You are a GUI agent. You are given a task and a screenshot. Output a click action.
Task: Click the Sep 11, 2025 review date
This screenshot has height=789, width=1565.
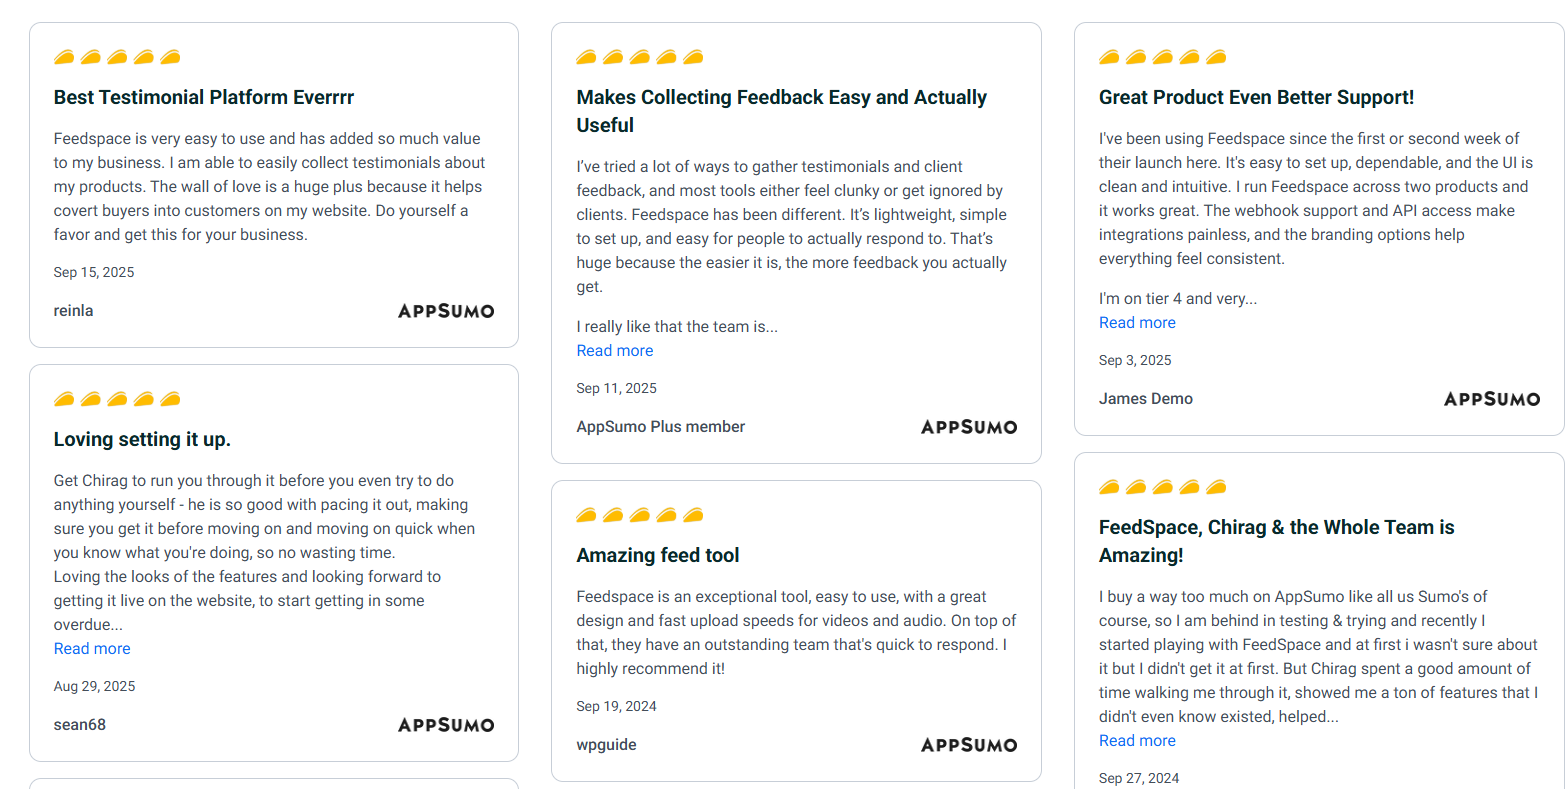pyautogui.click(x=616, y=388)
